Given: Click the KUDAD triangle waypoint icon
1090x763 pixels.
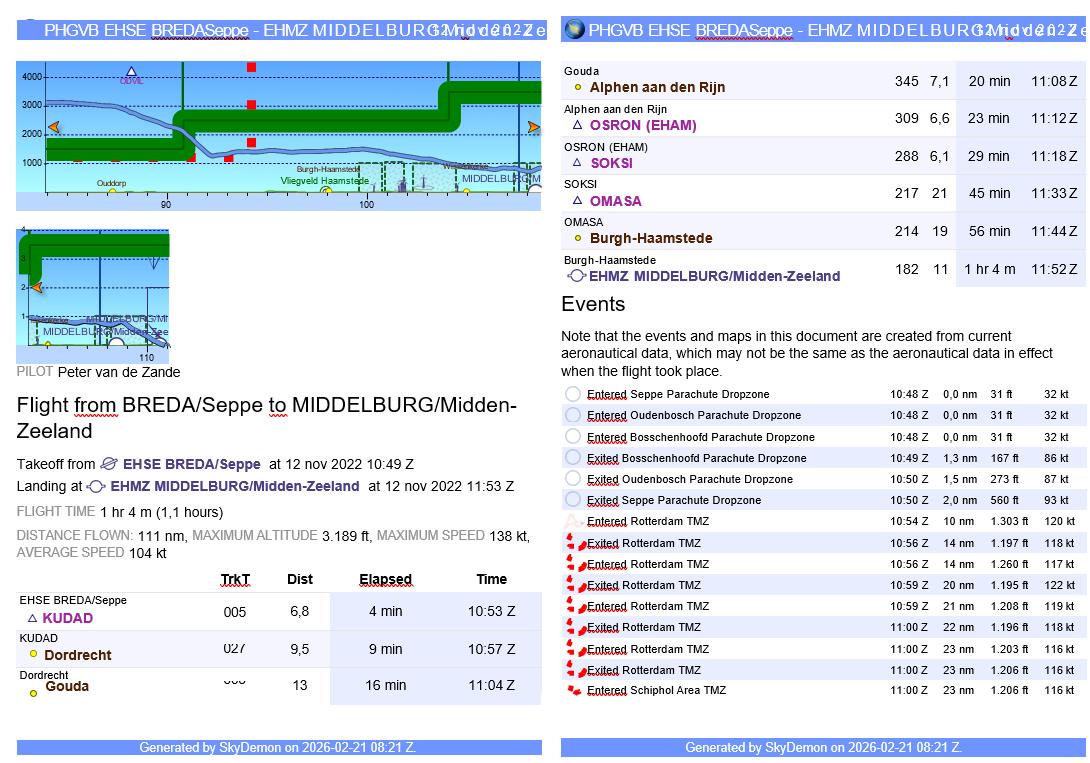Looking at the screenshot, I should pos(32,618).
